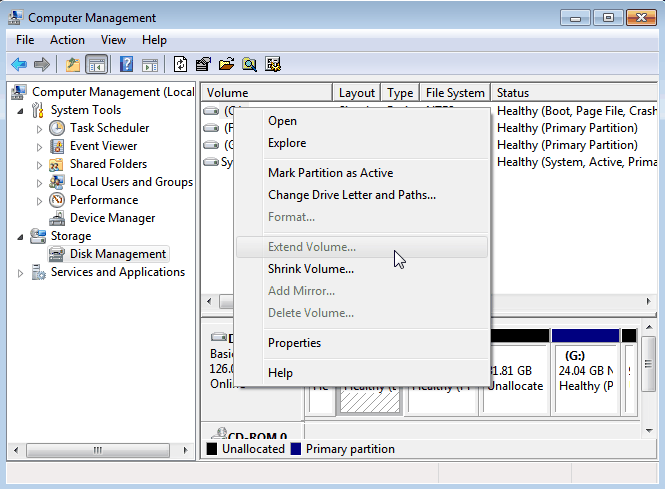Click 'Healthy (Boot, Page File, Crash' status text

coord(577,111)
